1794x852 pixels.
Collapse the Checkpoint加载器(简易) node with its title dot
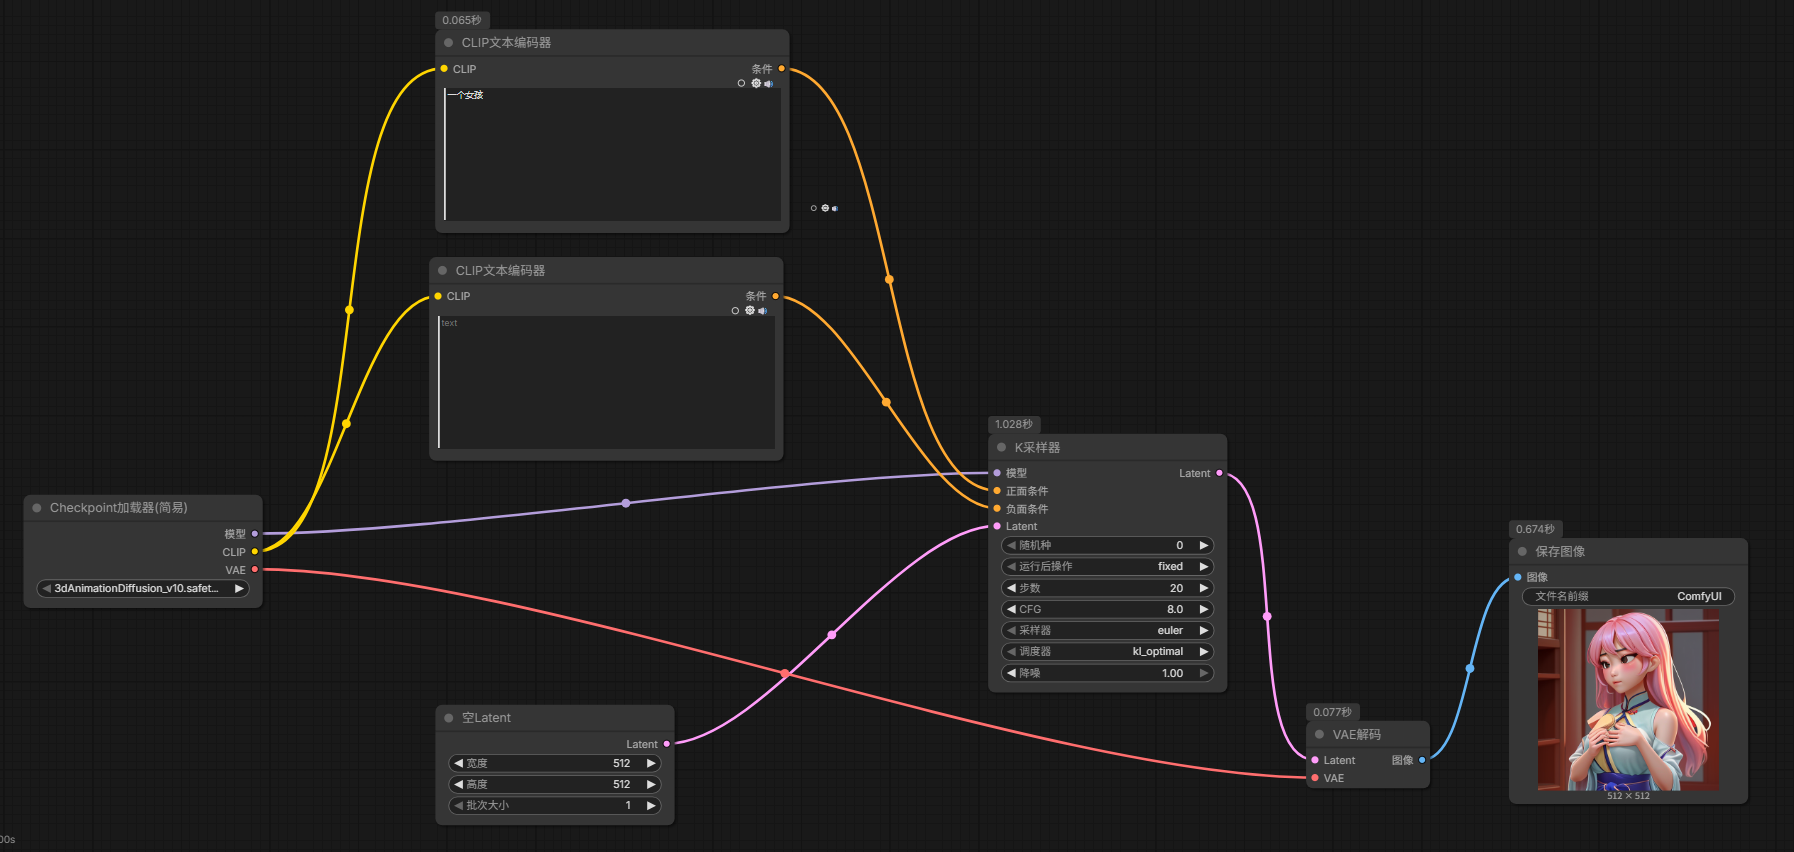click(x=37, y=508)
